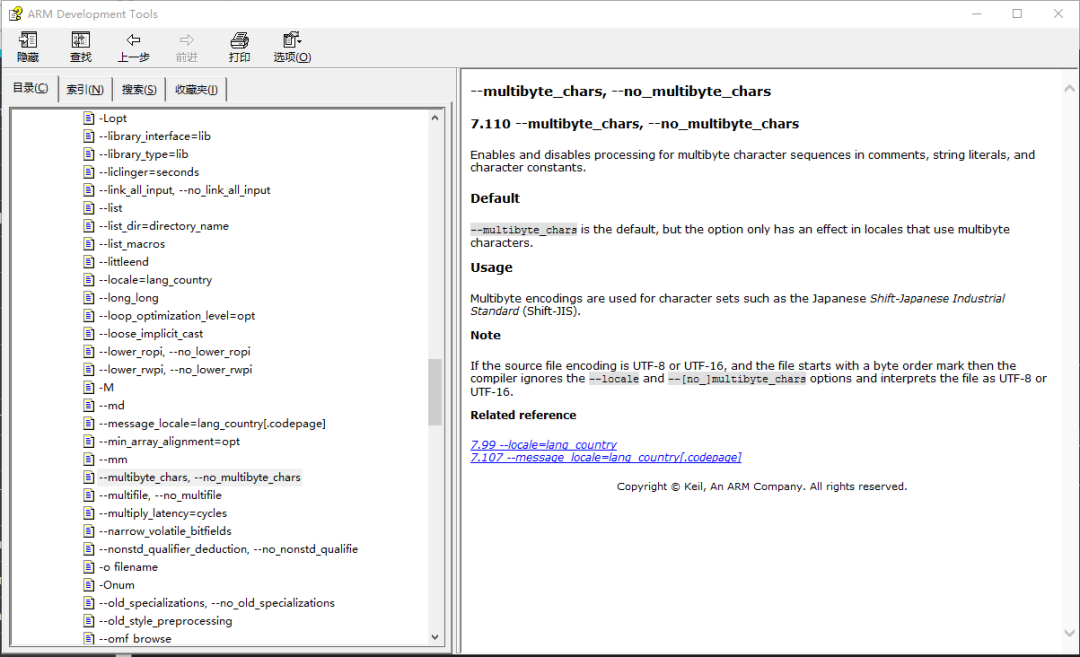This screenshot has width=1080, height=657.
Task: Click the page icon beside --long_long
Action: [x=89, y=298]
